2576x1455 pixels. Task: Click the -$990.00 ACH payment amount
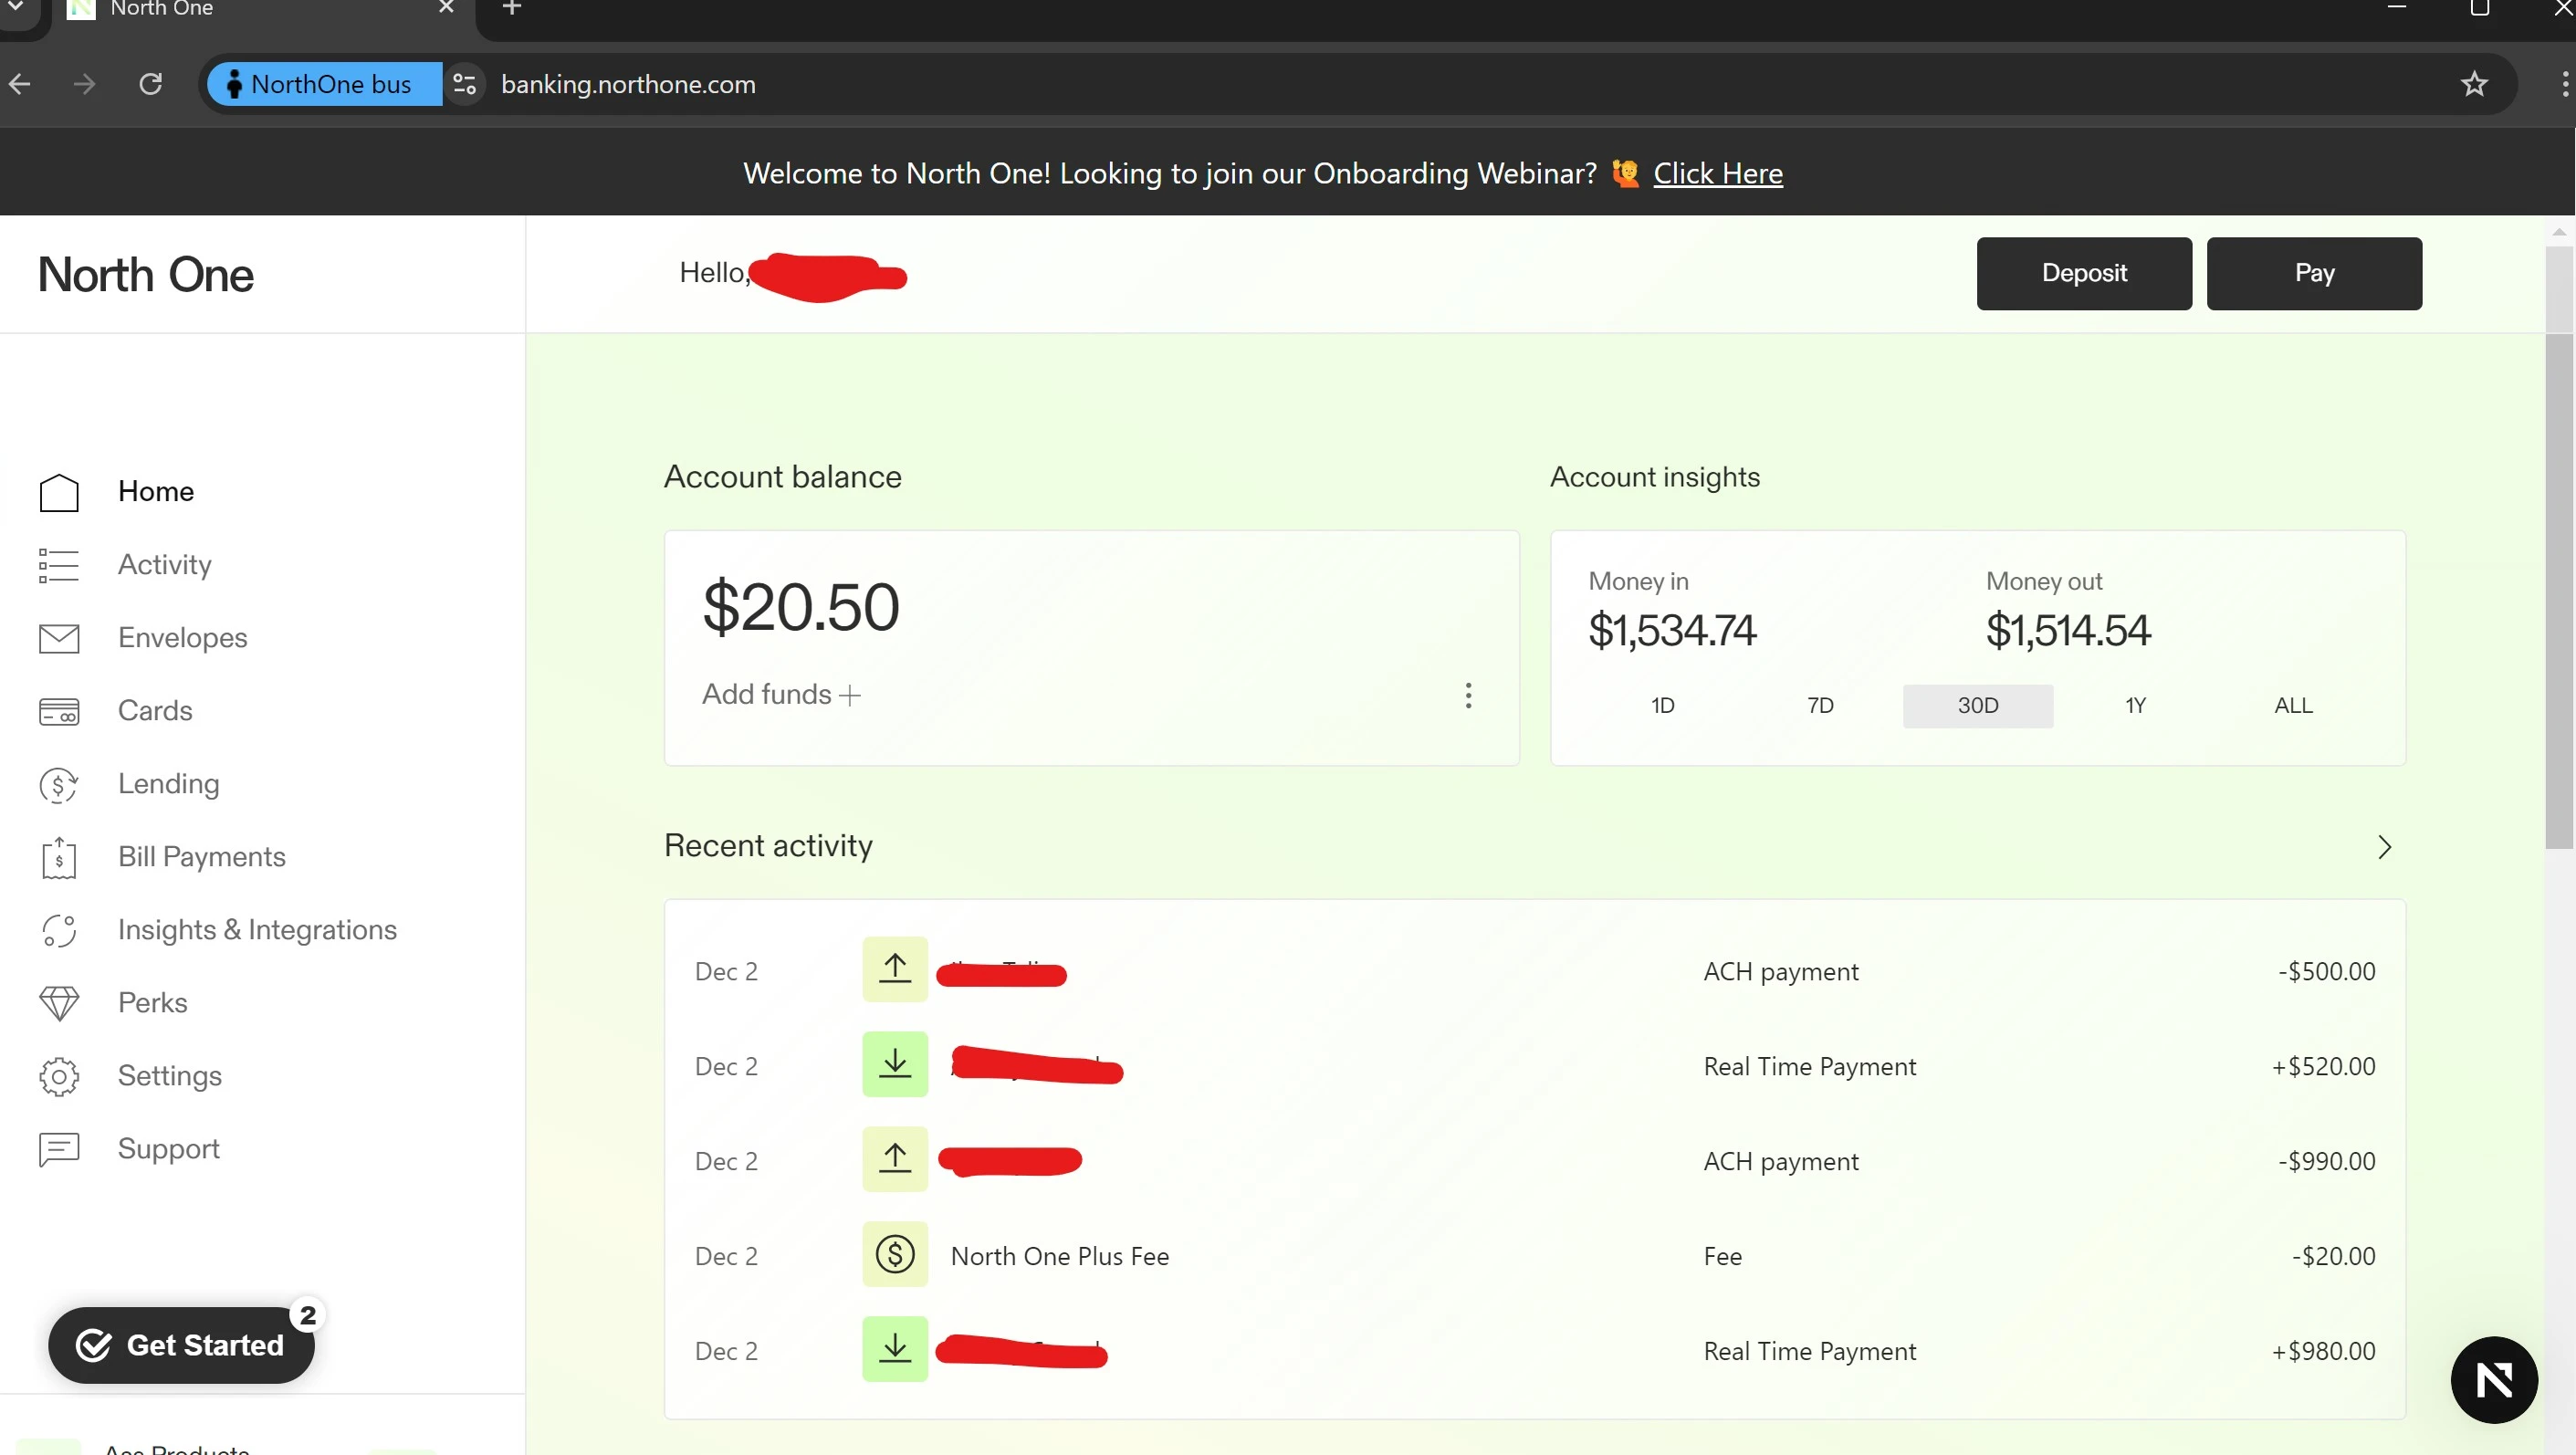point(2327,1161)
